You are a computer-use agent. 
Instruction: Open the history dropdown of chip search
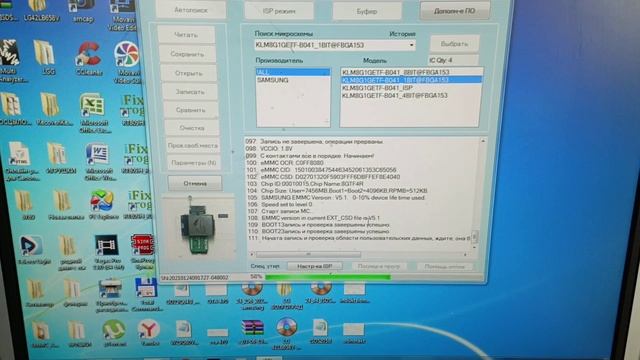[x=411, y=45]
